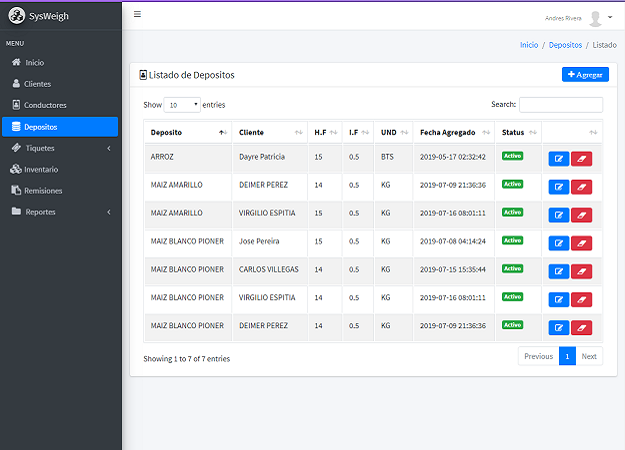Delete the CARLOS VILLEGAS deposit entry

(x=581, y=271)
